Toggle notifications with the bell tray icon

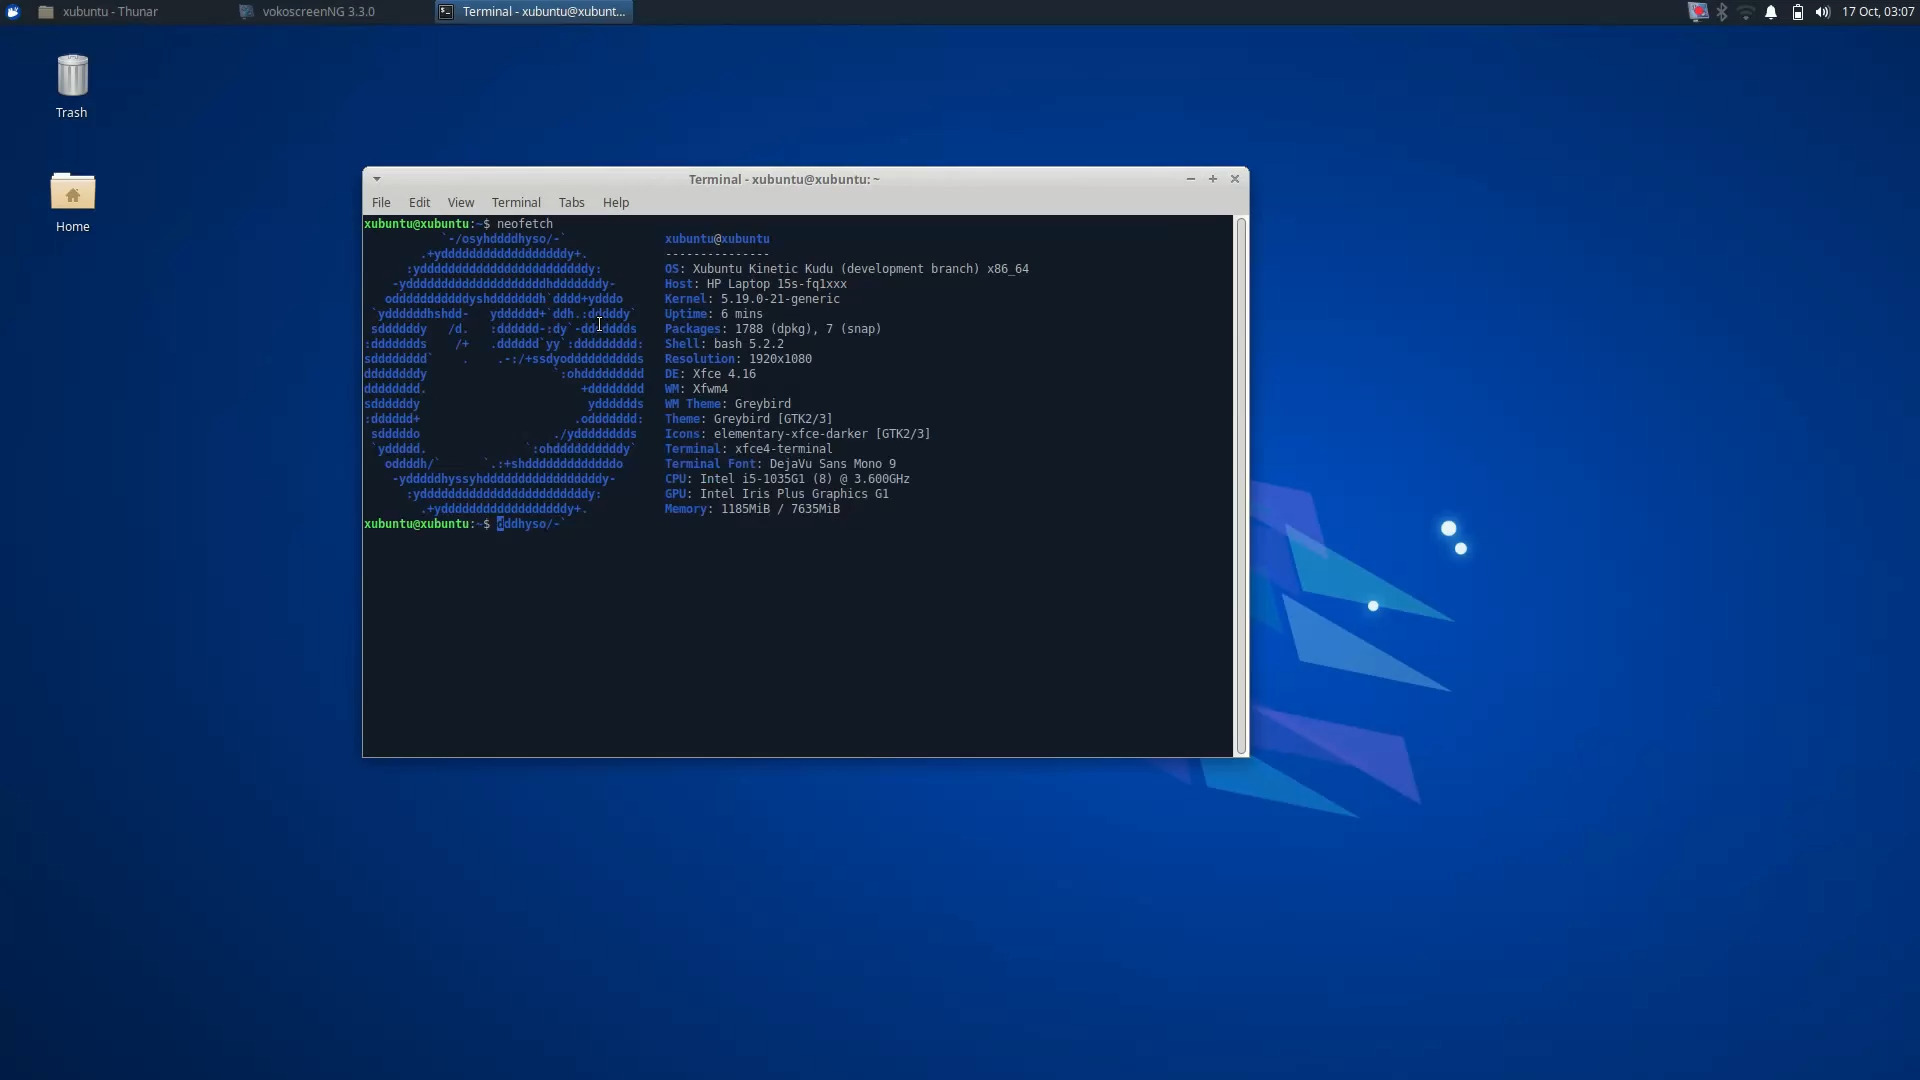1771,11
